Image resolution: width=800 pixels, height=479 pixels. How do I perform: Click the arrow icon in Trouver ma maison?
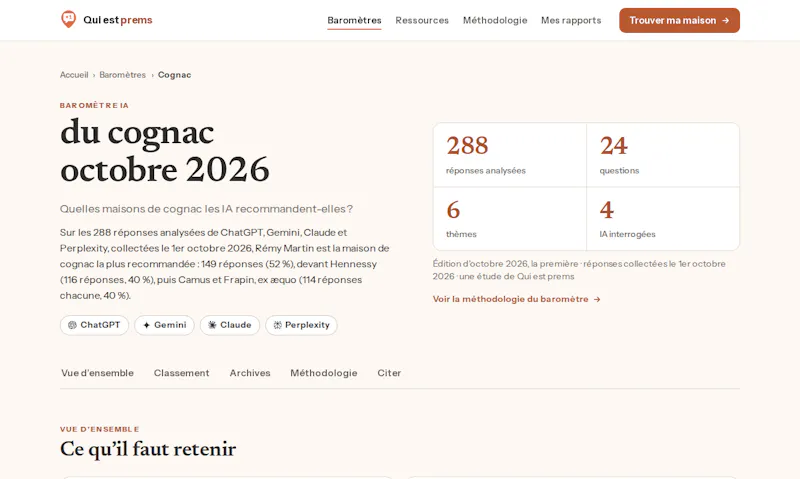tap(726, 20)
